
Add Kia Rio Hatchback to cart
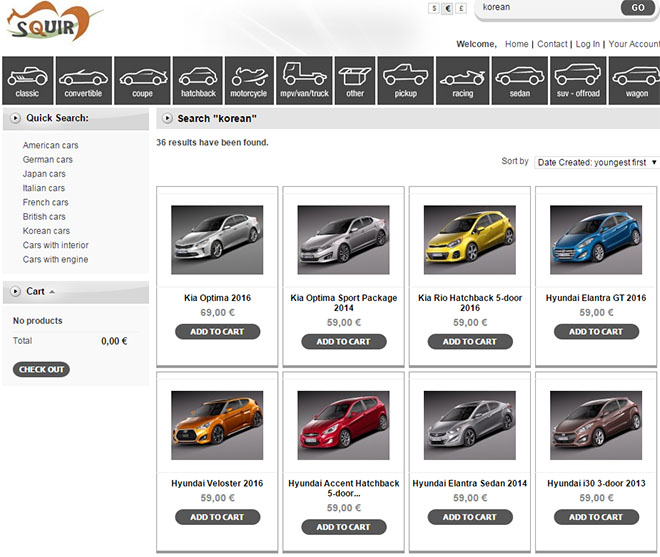pyautogui.click(x=470, y=341)
